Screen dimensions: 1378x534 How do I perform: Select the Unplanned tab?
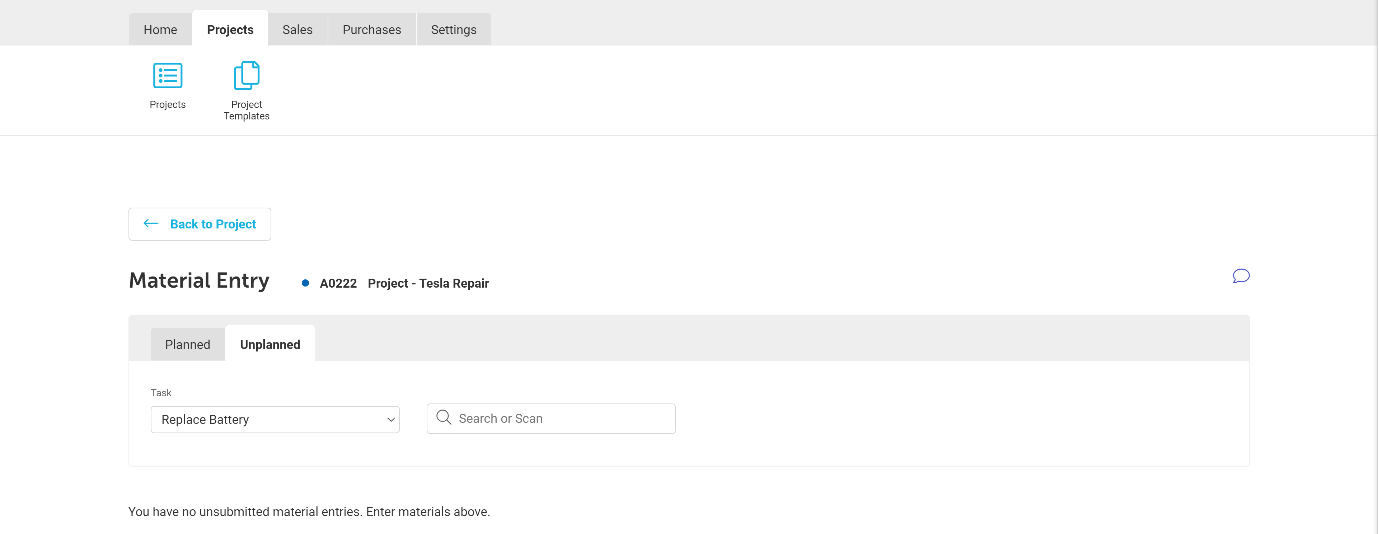click(x=270, y=344)
